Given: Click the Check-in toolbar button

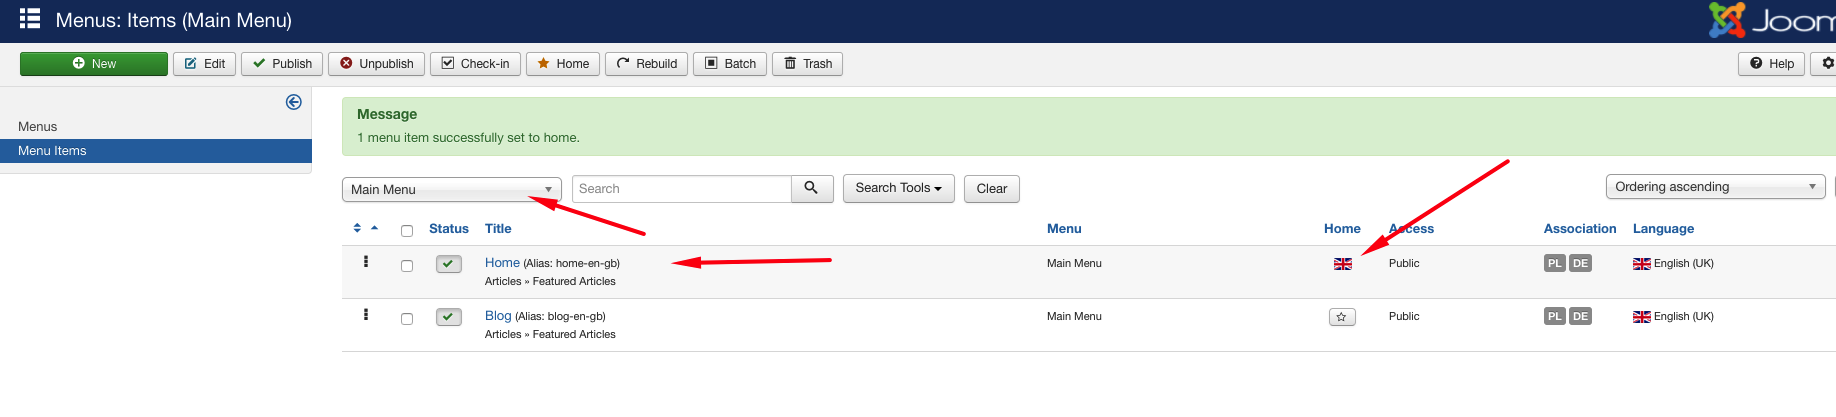Looking at the screenshot, I should pyautogui.click(x=475, y=64).
